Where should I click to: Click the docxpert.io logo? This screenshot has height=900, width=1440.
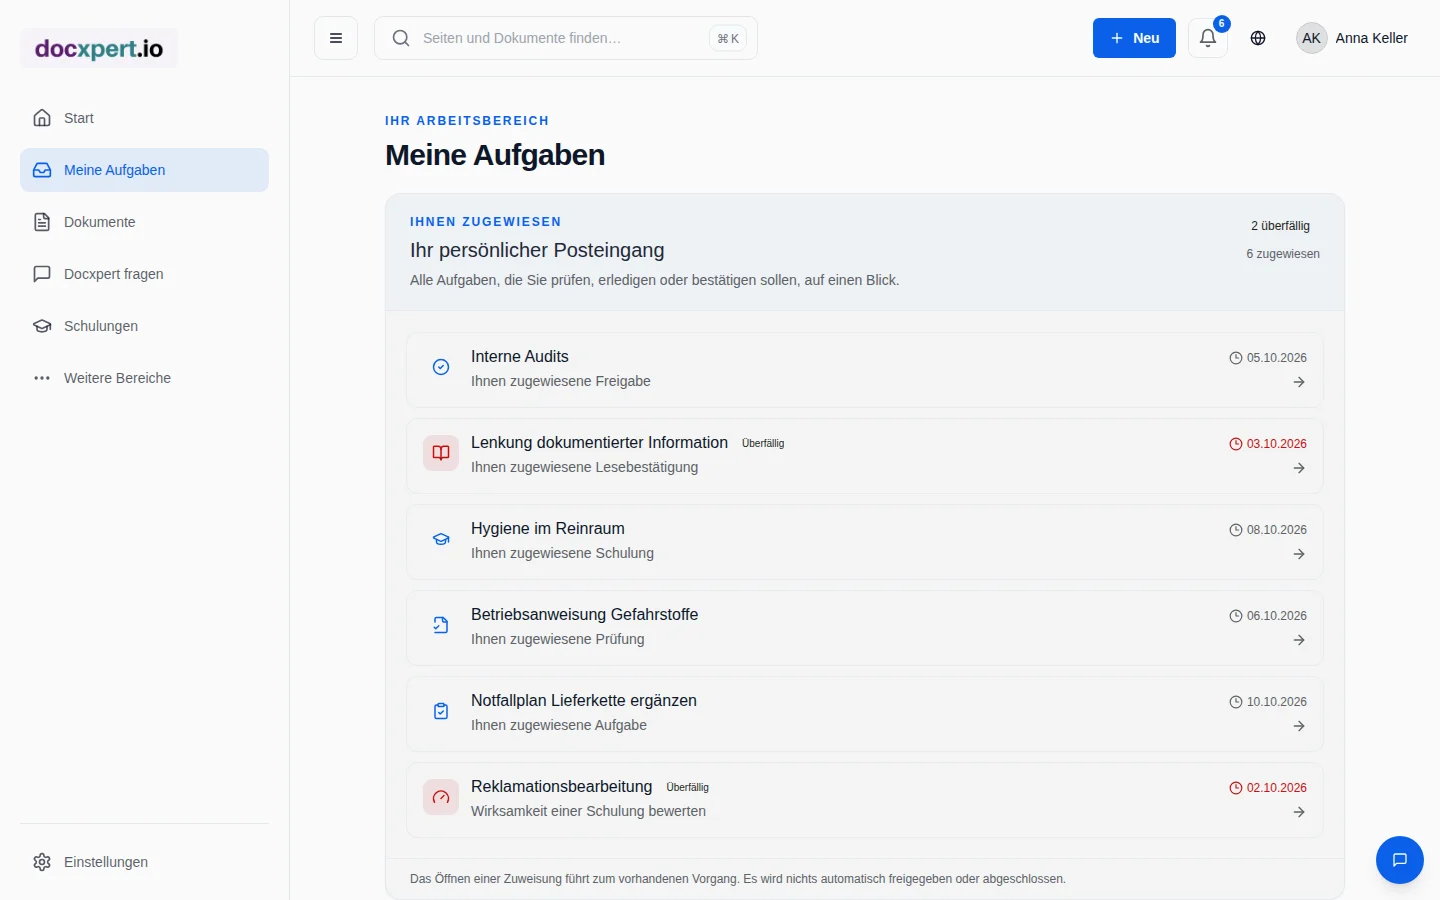pyautogui.click(x=99, y=48)
